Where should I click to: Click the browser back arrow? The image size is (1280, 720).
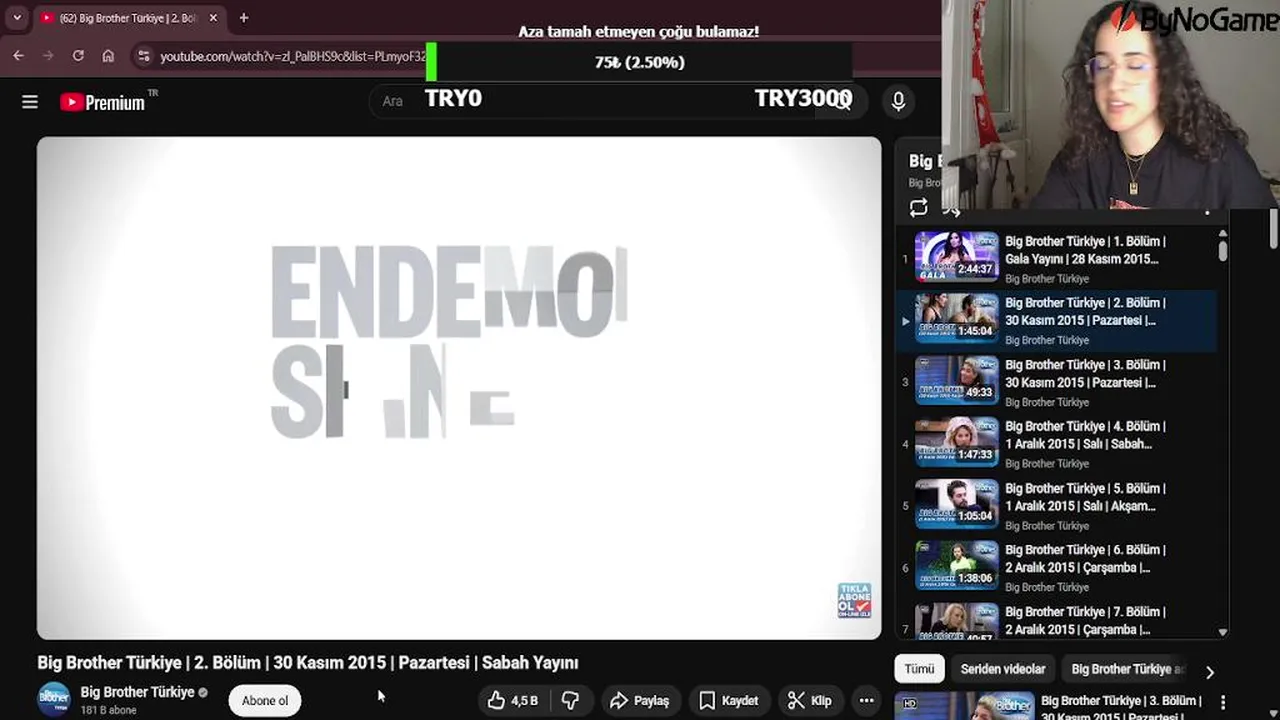[18, 56]
